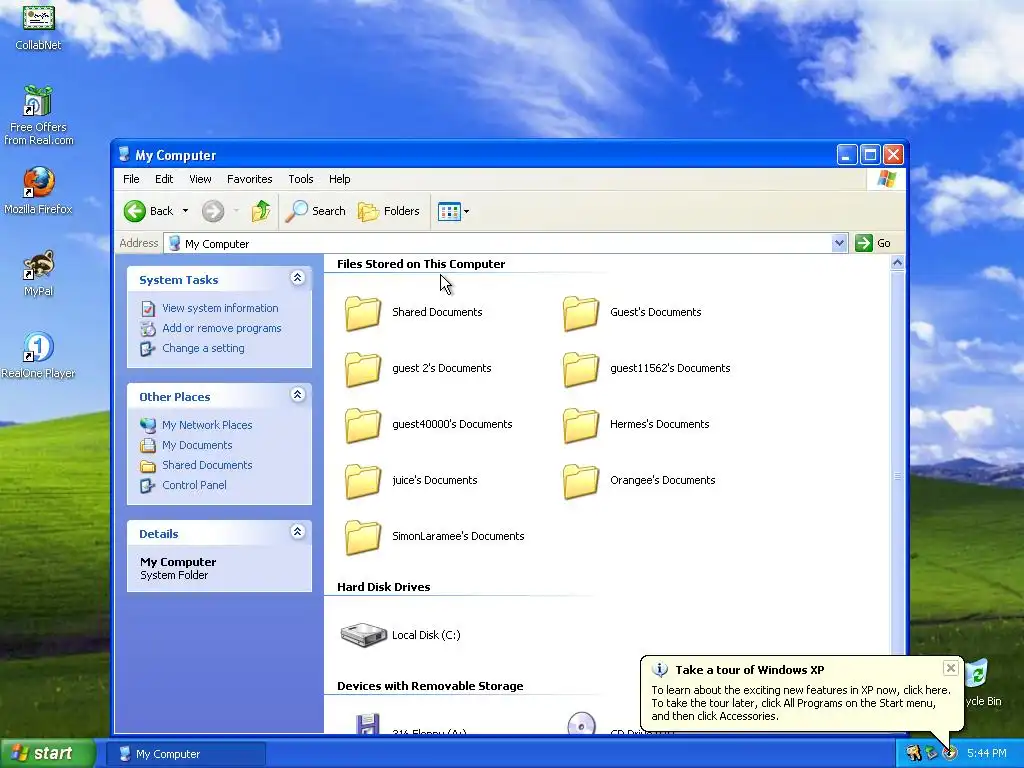This screenshot has height=768, width=1024.
Task: Click the CollabNet desktop icon
Action: click(x=39, y=18)
